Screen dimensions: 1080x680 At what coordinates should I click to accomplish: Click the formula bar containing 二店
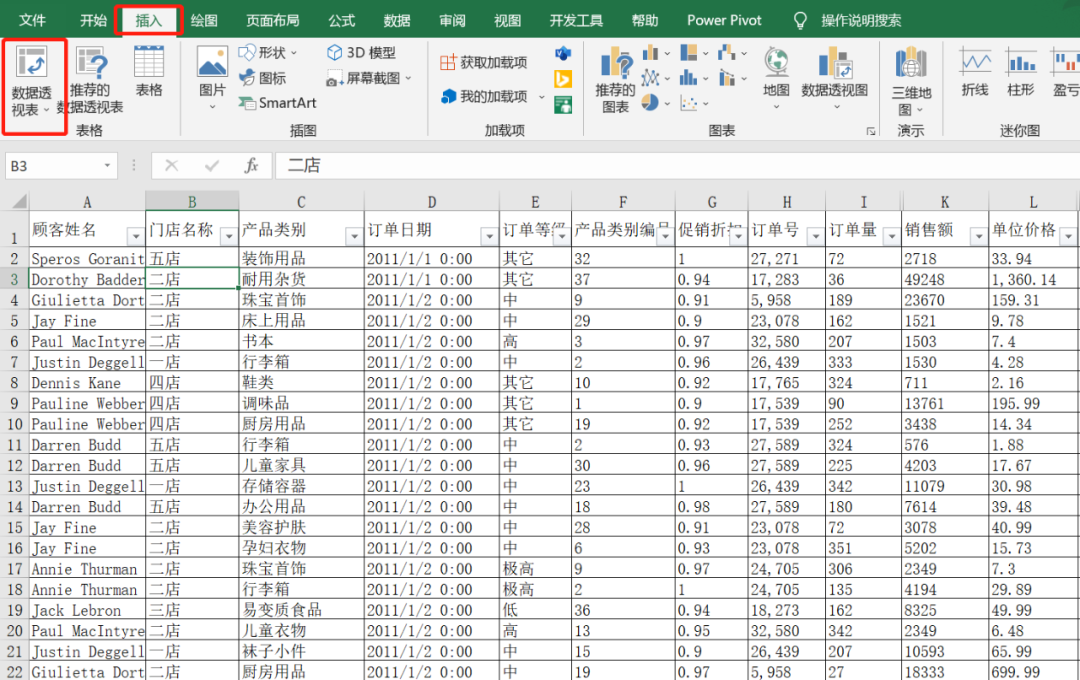pyautogui.click(x=677, y=165)
